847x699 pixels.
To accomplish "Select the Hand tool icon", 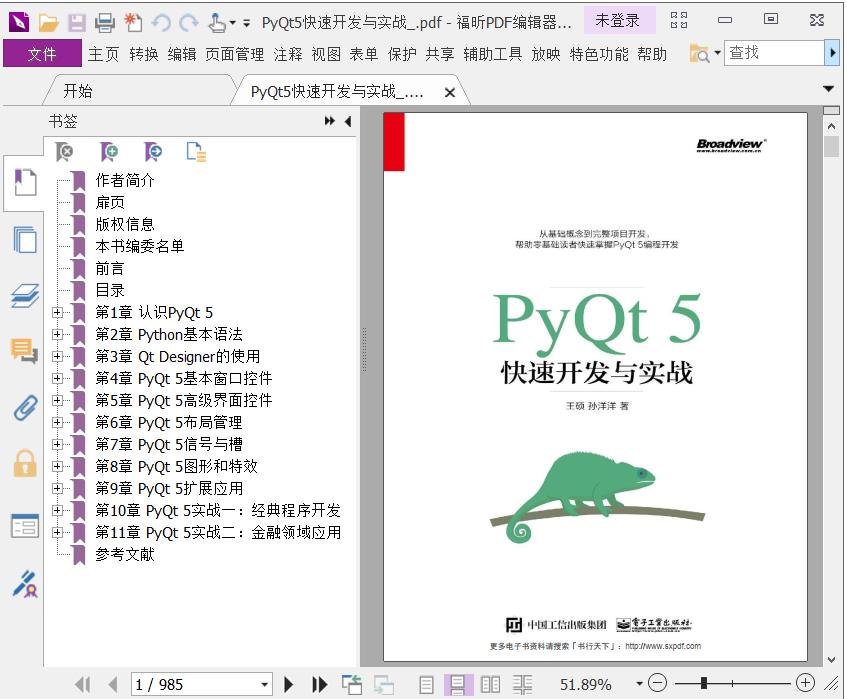I will pyautogui.click(x=217, y=22).
